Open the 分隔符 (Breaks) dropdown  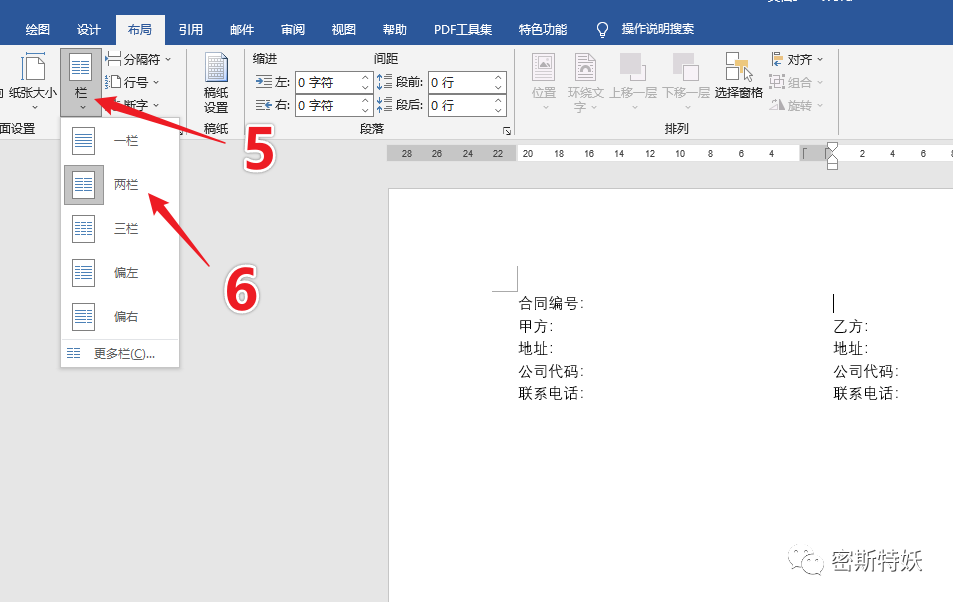139,59
